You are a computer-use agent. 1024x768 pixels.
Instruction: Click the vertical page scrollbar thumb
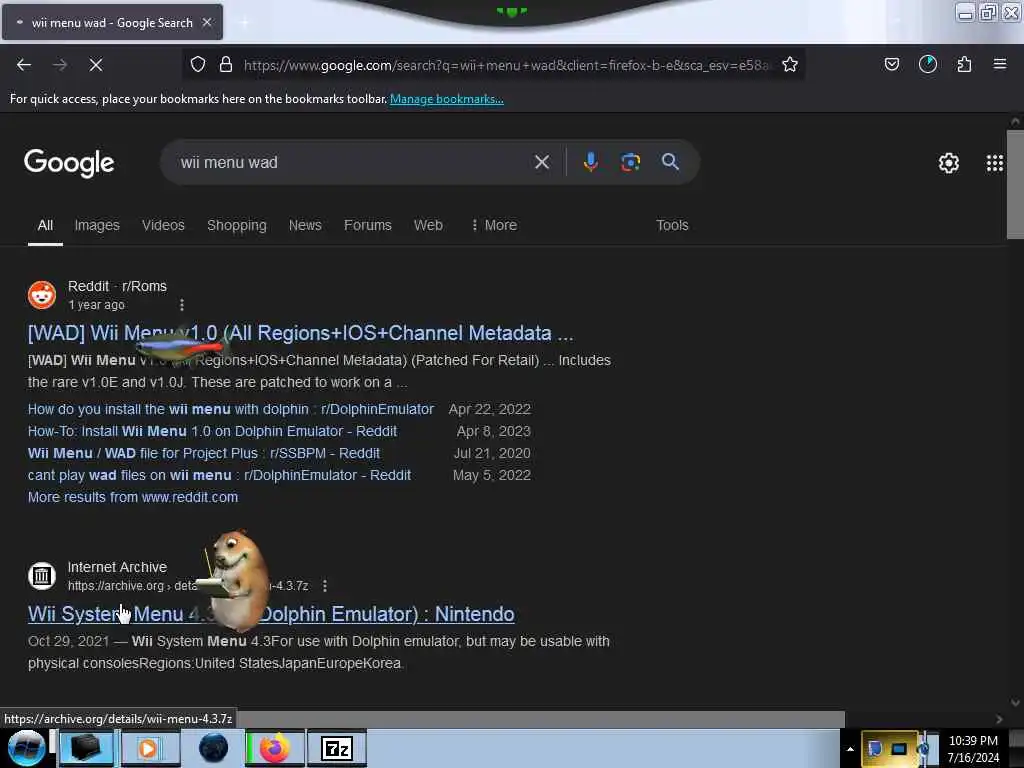coord(1015,184)
